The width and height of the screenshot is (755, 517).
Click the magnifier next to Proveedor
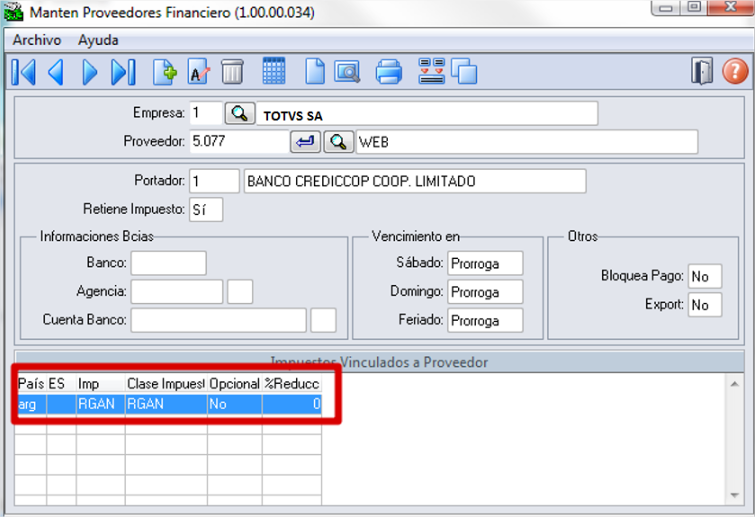coord(338,142)
